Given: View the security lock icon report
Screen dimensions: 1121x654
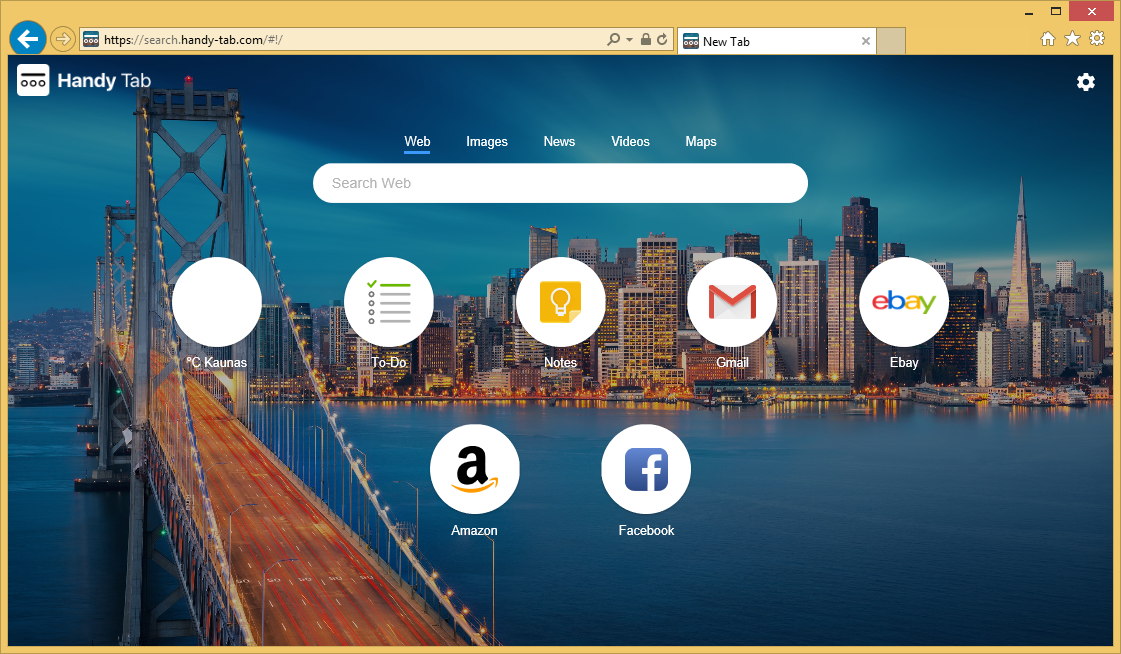Looking at the screenshot, I should click(646, 39).
